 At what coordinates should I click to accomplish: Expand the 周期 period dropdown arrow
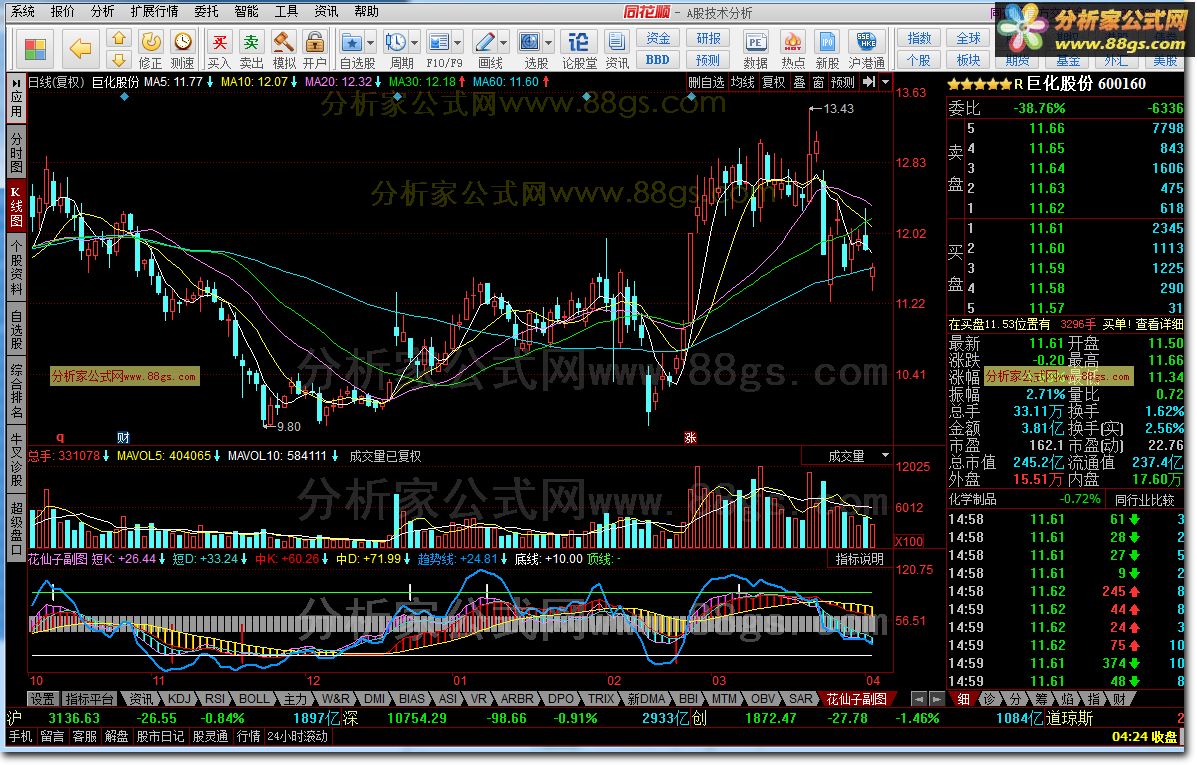(415, 42)
